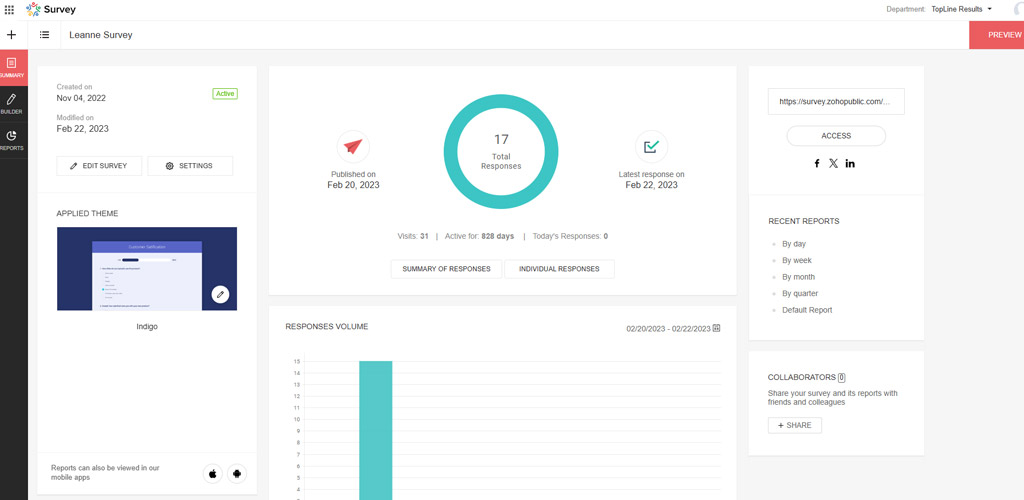Viewport: 1024px width, 500px height.
Task: Open the Default Report link
Action: point(807,310)
